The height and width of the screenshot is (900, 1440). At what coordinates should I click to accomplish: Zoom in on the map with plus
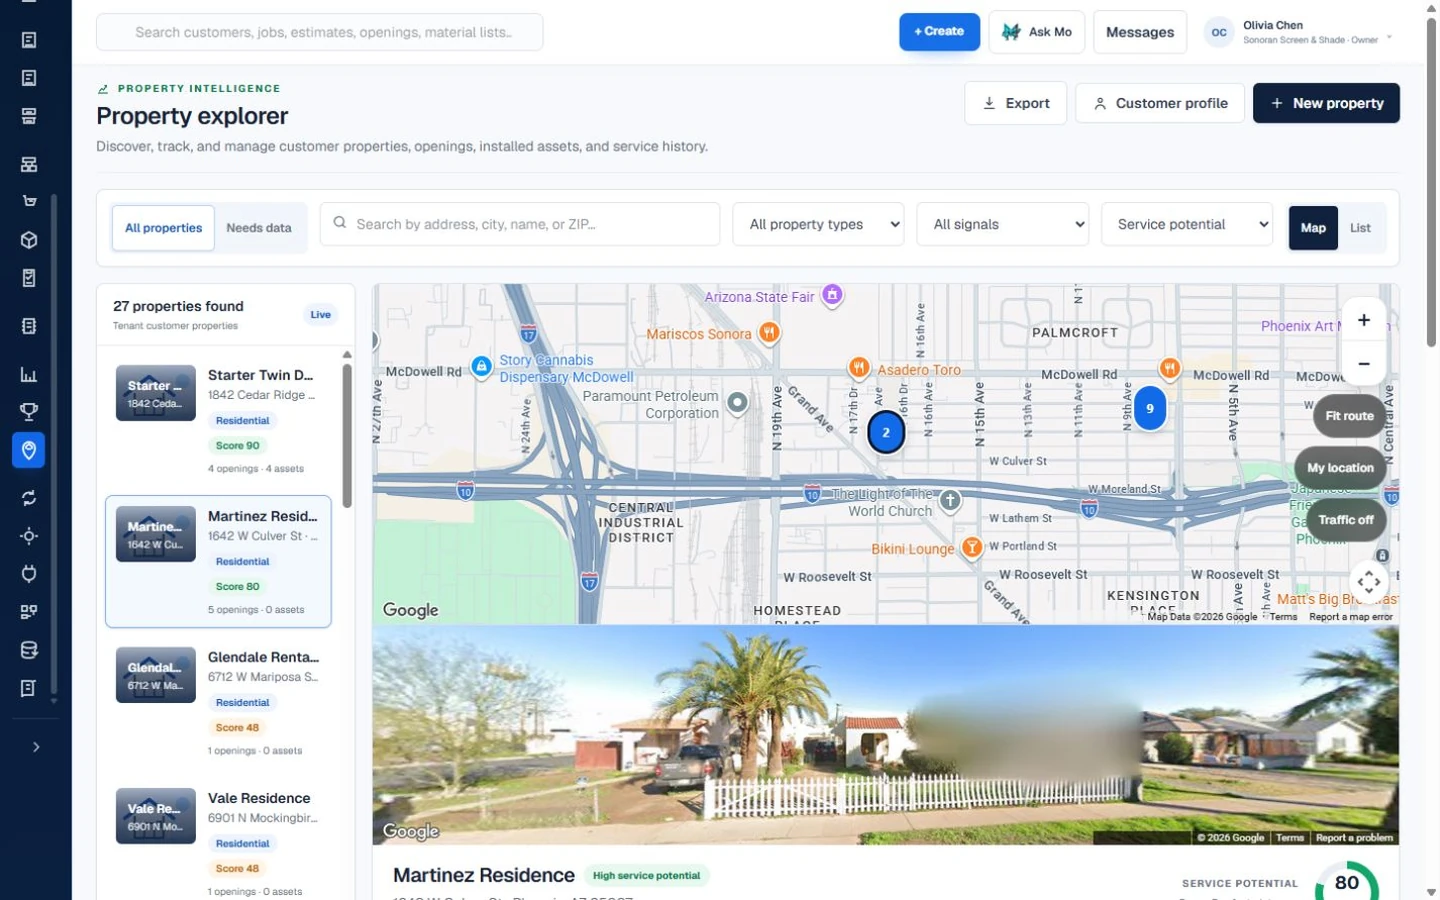(x=1364, y=320)
